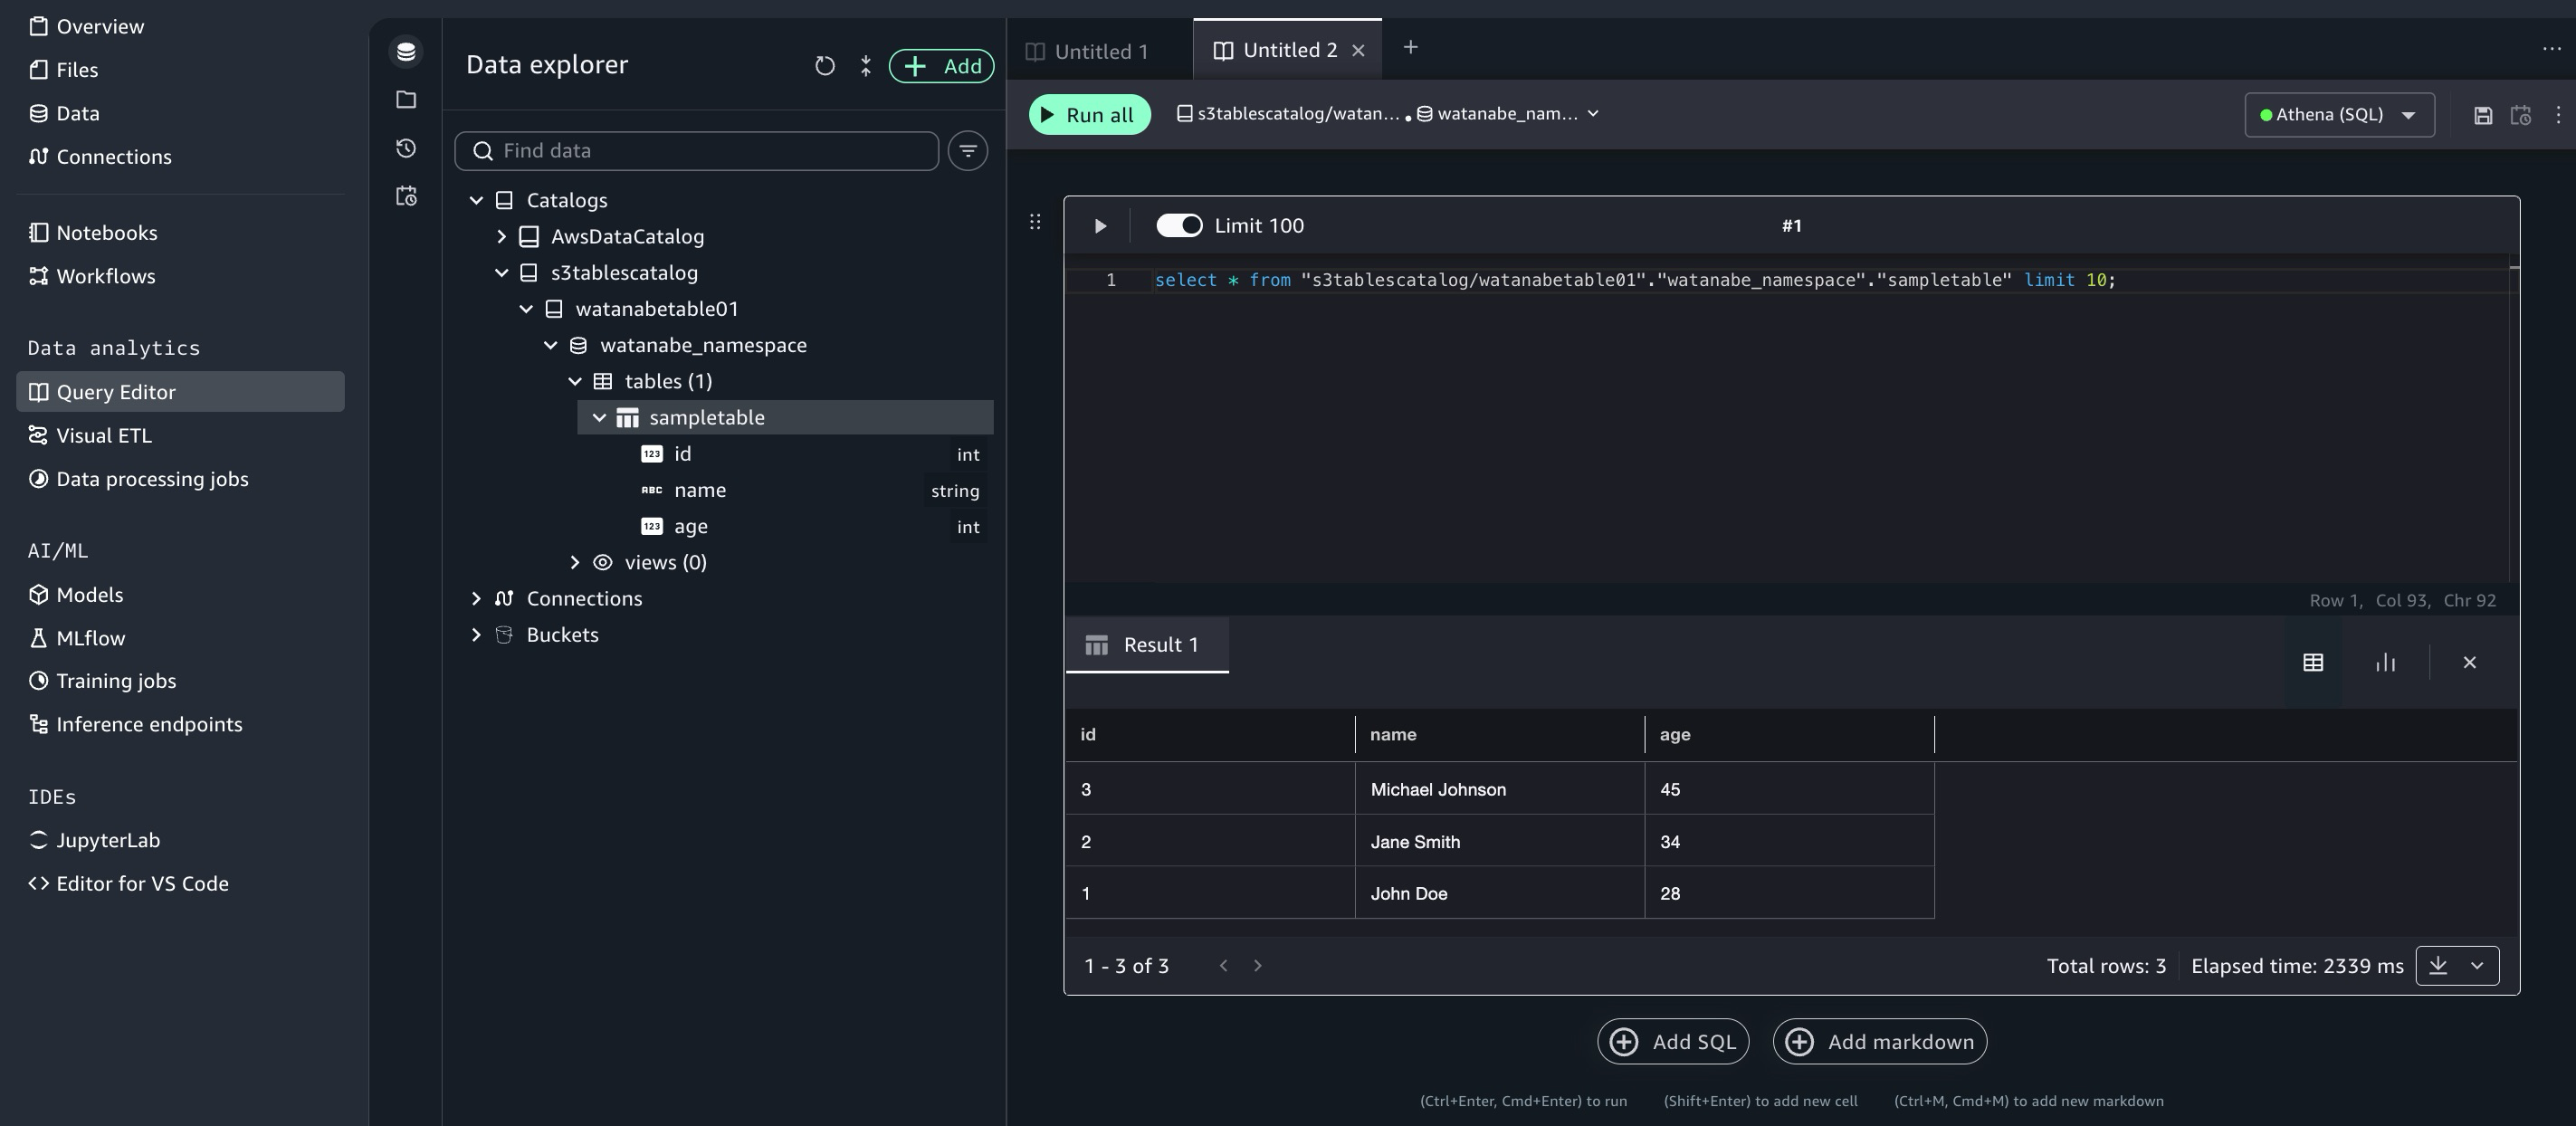Click the folder icon in side strip
The width and height of the screenshot is (2576, 1126).
[x=406, y=99]
